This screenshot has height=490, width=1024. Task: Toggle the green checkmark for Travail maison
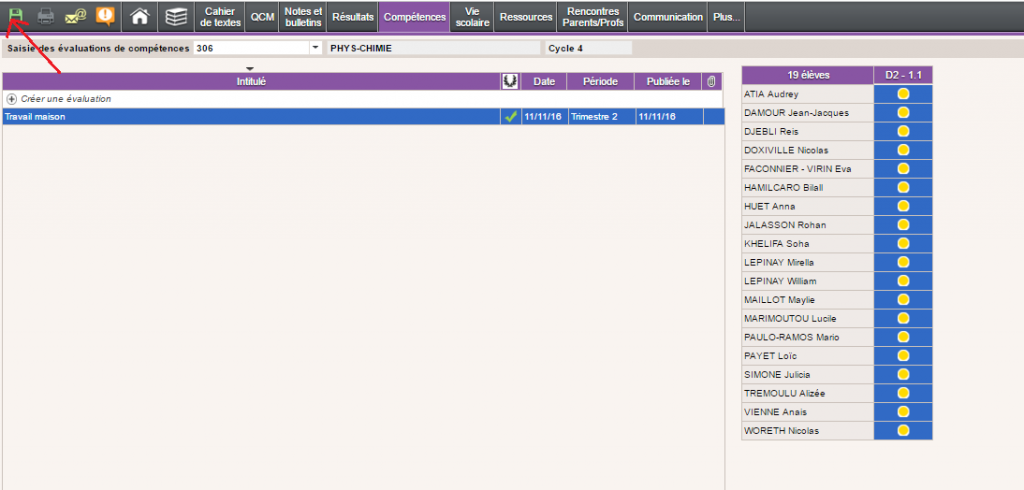pyautogui.click(x=510, y=117)
